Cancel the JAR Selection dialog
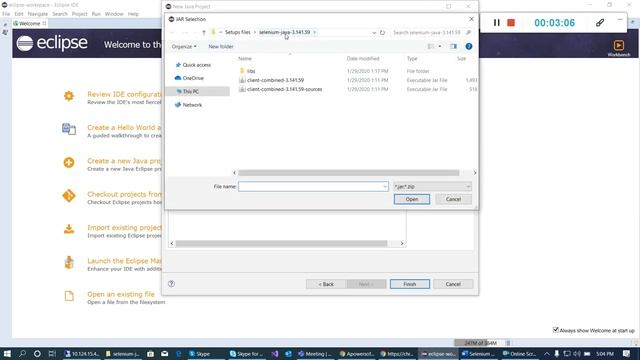This screenshot has width=640, height=360. [453, 199]
